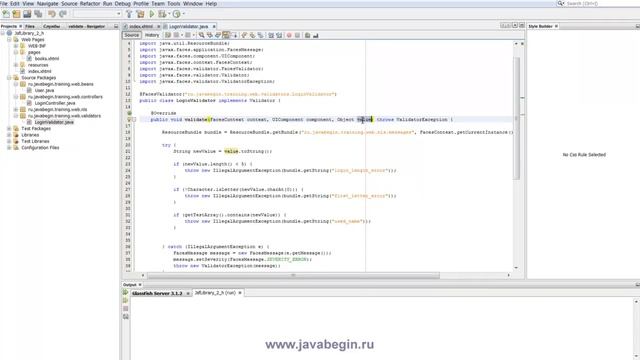Open the Profile Project dropdown arrow

[183, 14]
